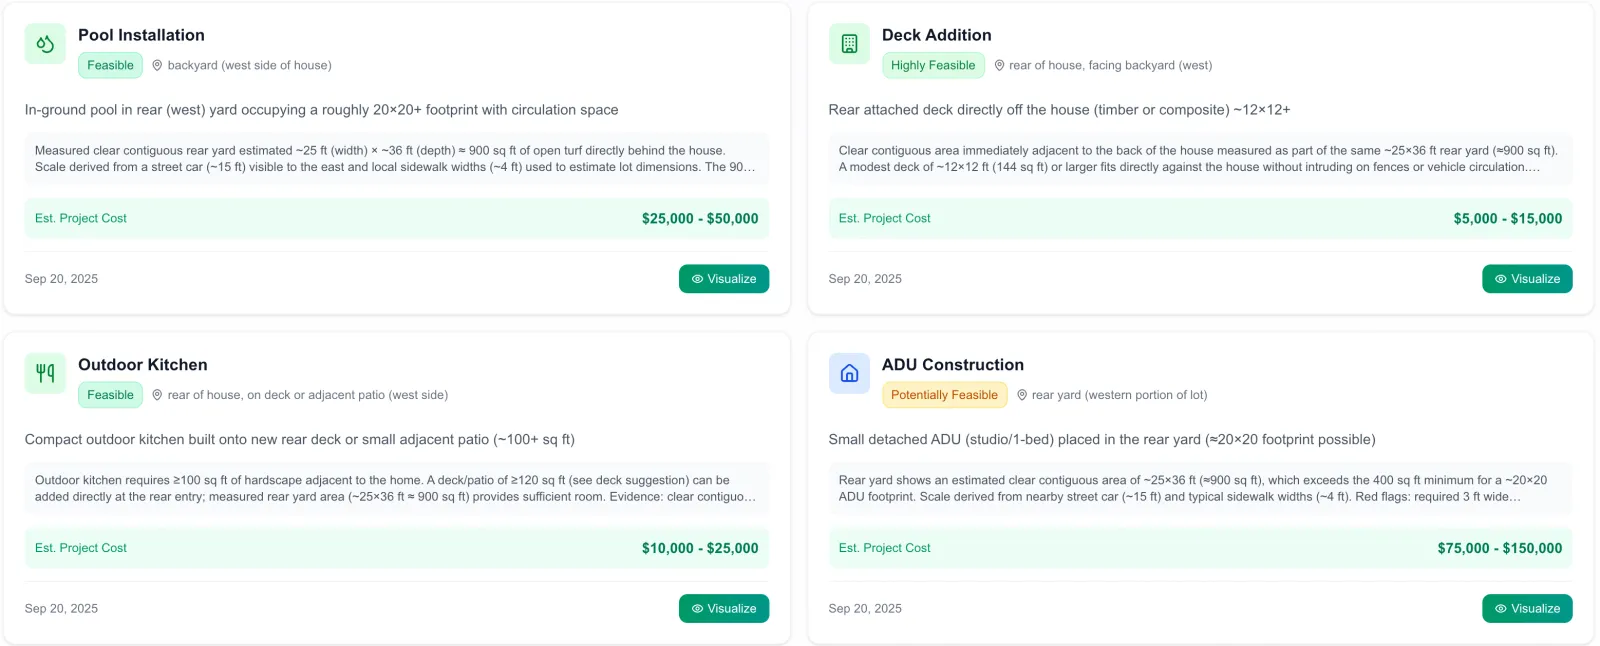Click the Pool Installation water-drop icon
Image resolution: width=1600 pixels, height=646 pixels.
point(45,44)
